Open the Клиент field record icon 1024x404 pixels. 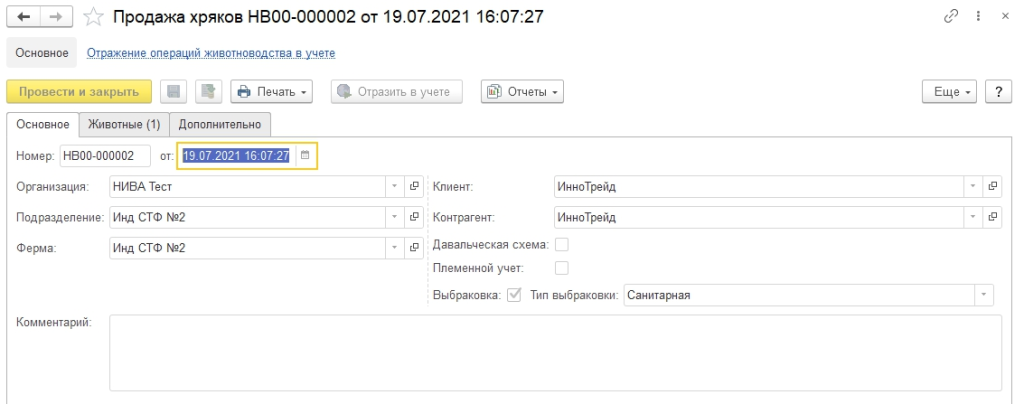[992, 186]
